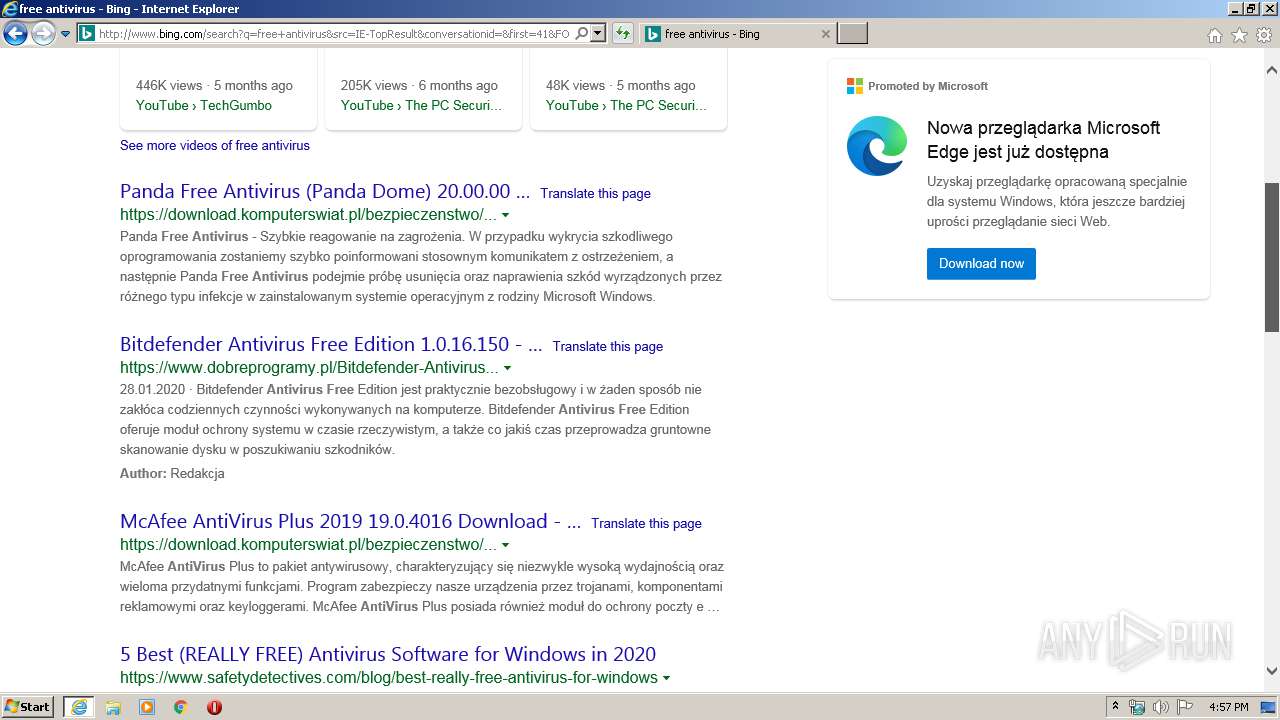The height and width of the screenshot is (720, 1280).
Task: Open the Tools gear icon
Action: pyautogui.click(x=1264, y=35)
